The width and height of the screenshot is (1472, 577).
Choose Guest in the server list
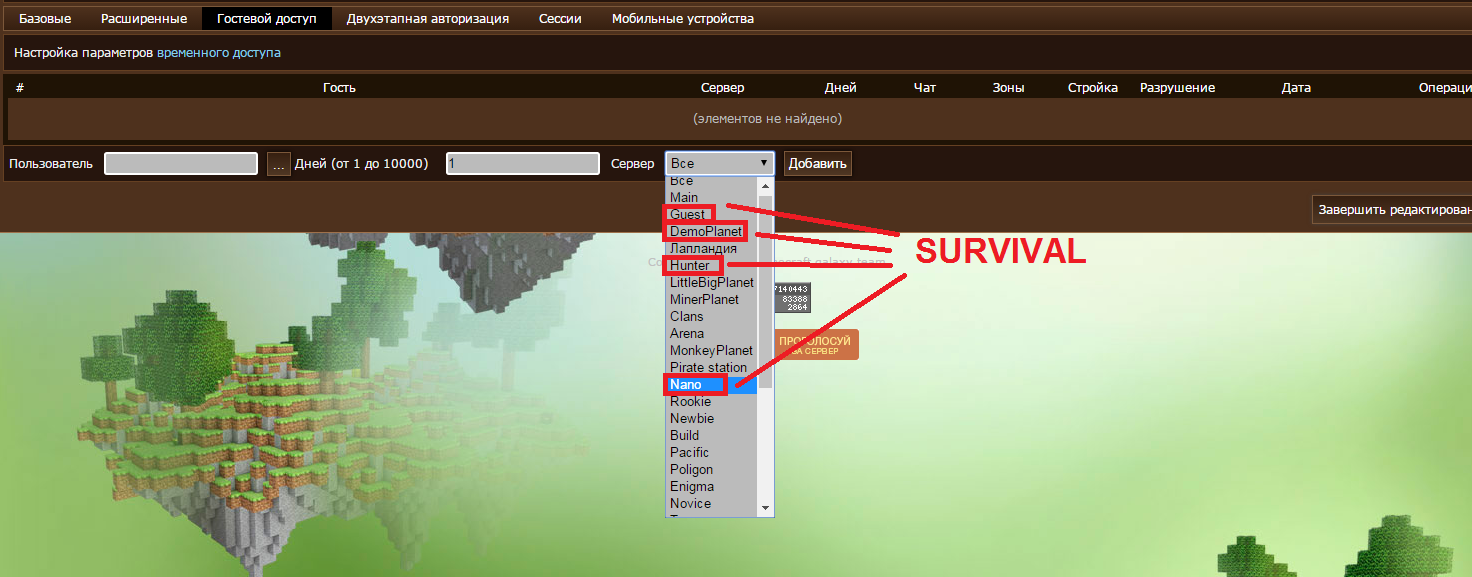click(x=712, y=214)
